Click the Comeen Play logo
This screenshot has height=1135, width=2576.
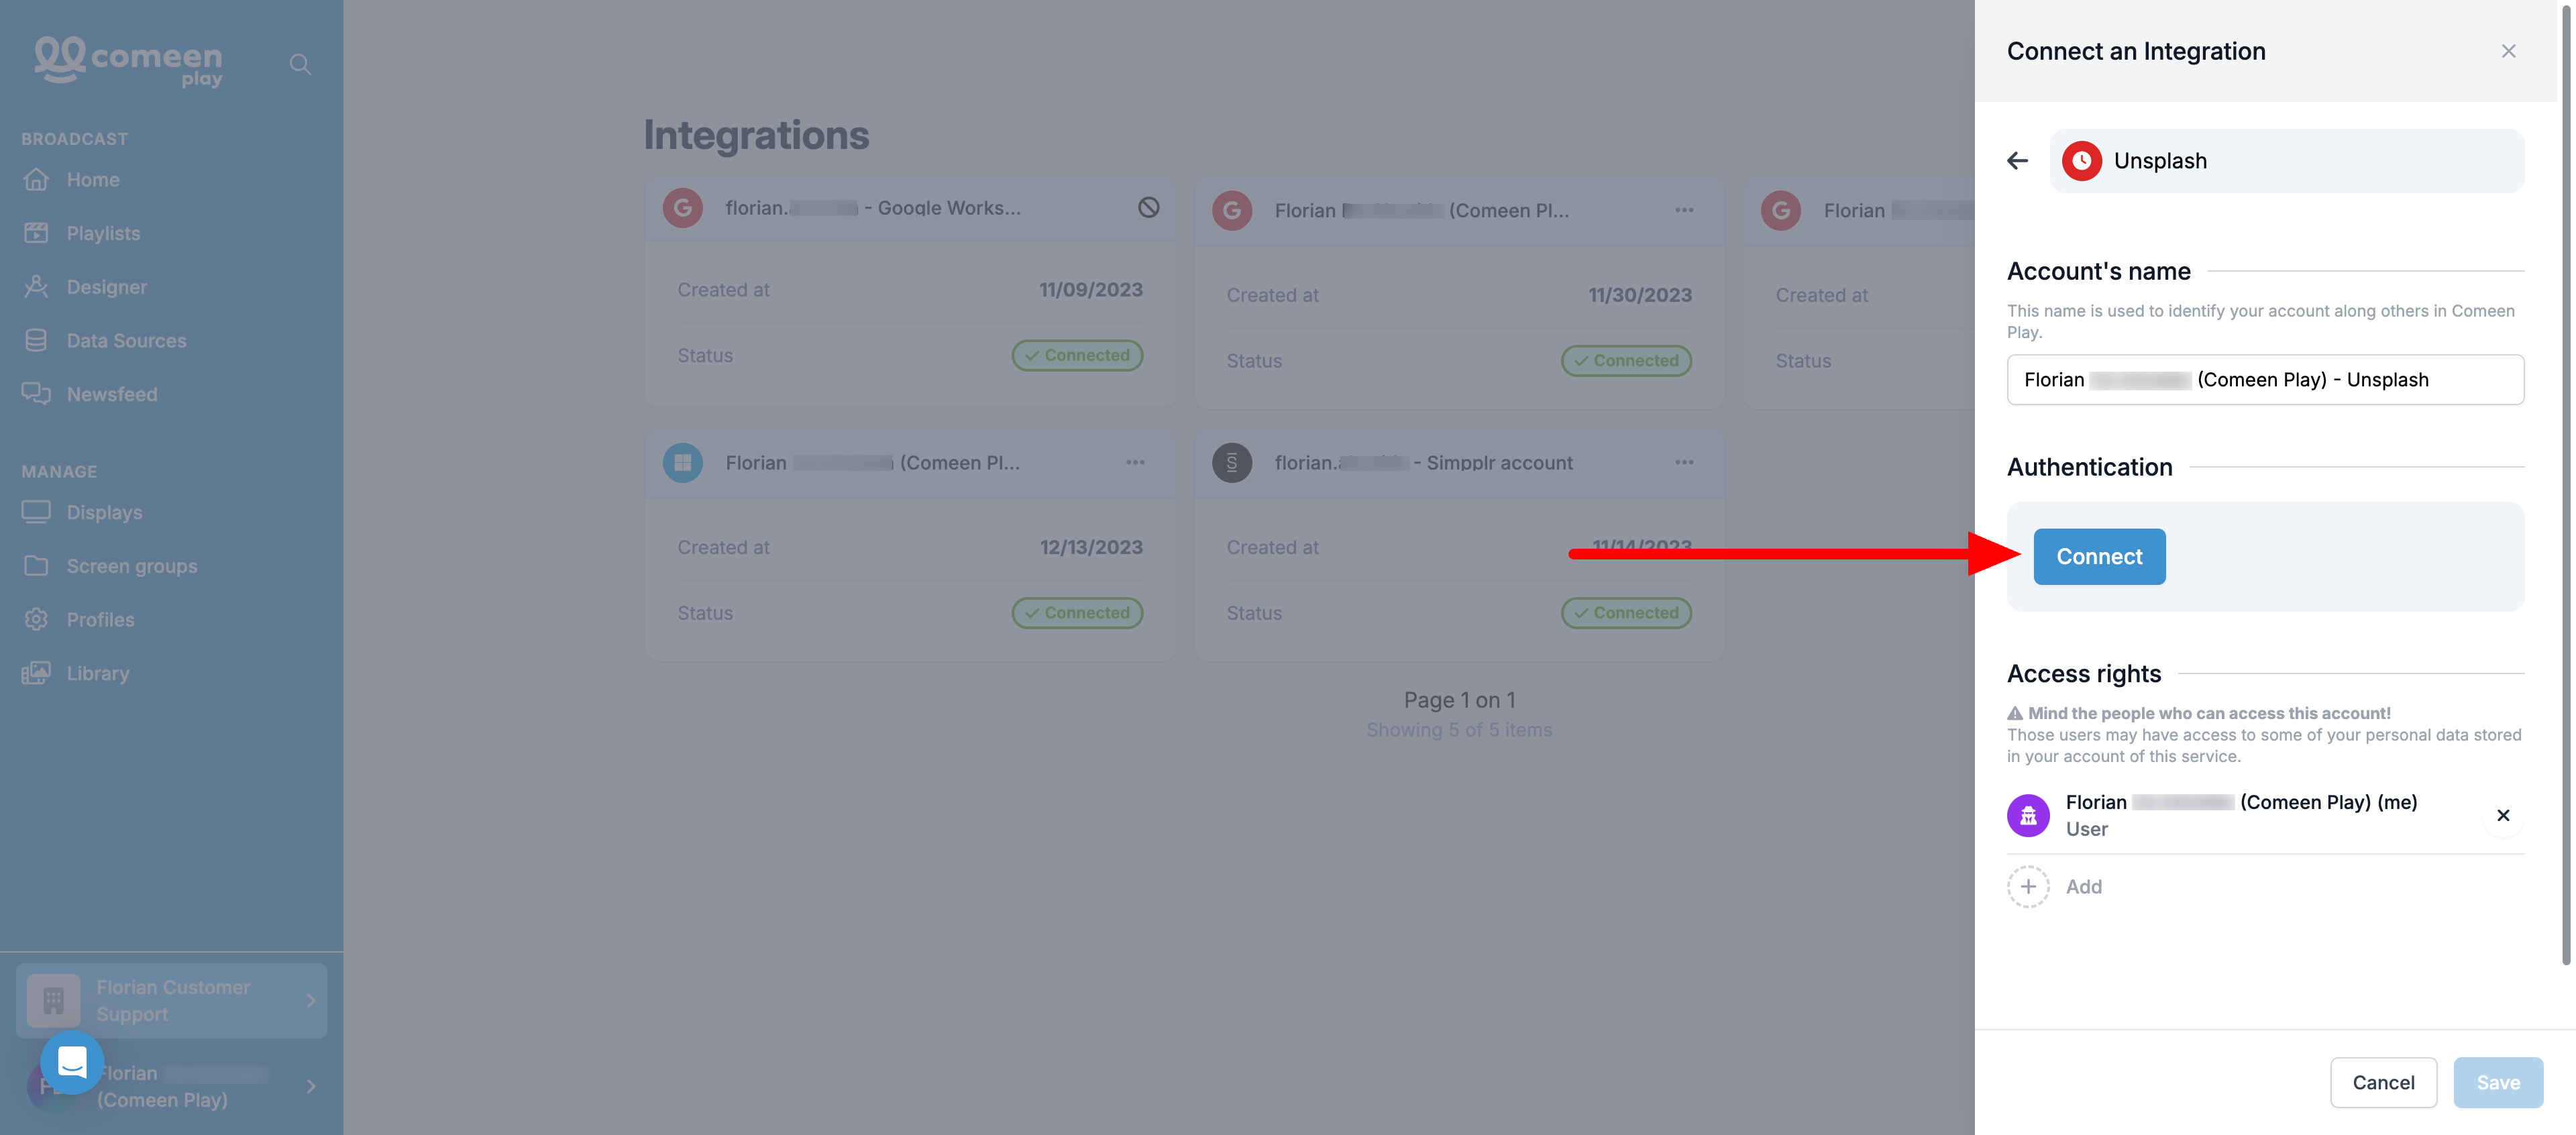(128, 62)
